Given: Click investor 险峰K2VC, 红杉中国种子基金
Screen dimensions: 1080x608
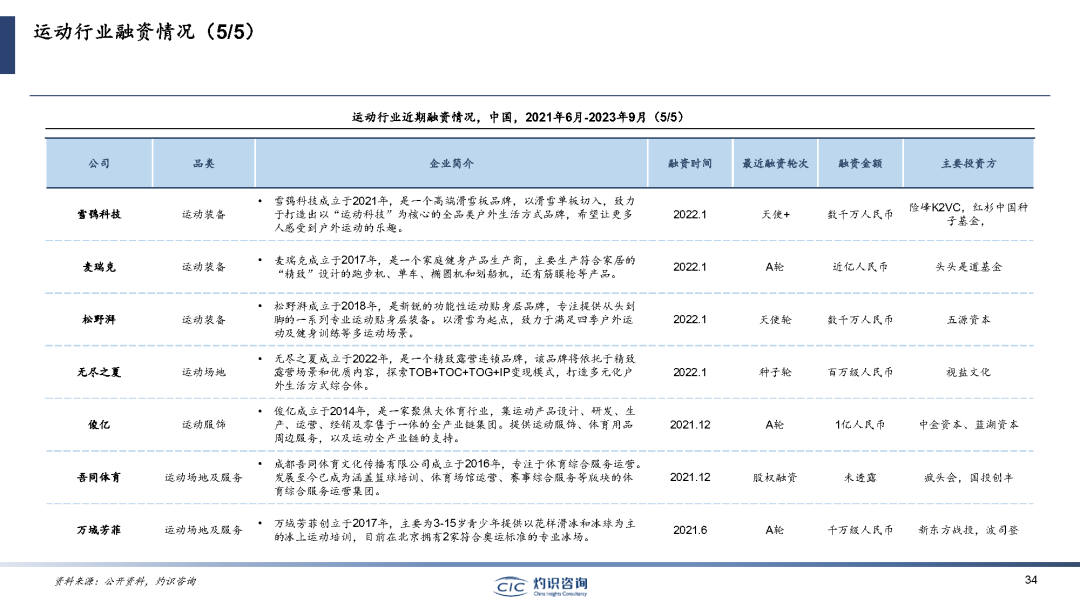Looking at the screenshot, I should (968, 214).
